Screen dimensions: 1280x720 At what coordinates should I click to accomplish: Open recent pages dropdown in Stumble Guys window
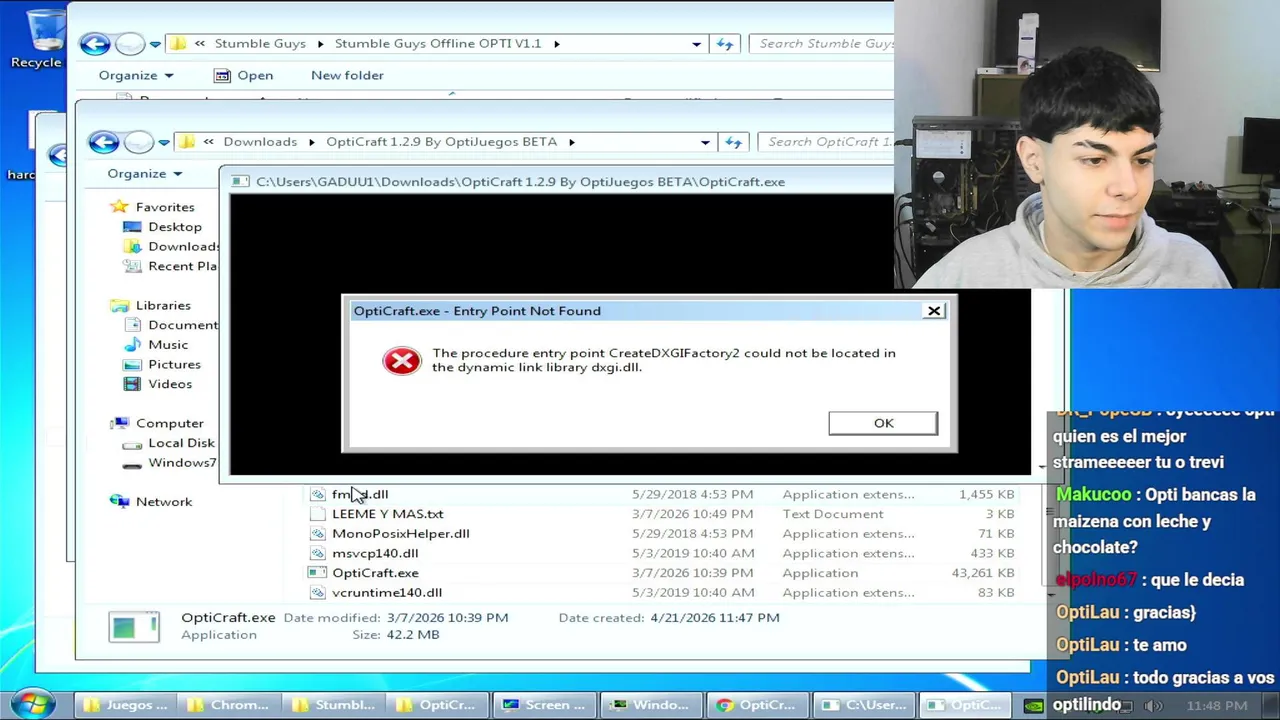pyautogui.click(x=155, y=44)
